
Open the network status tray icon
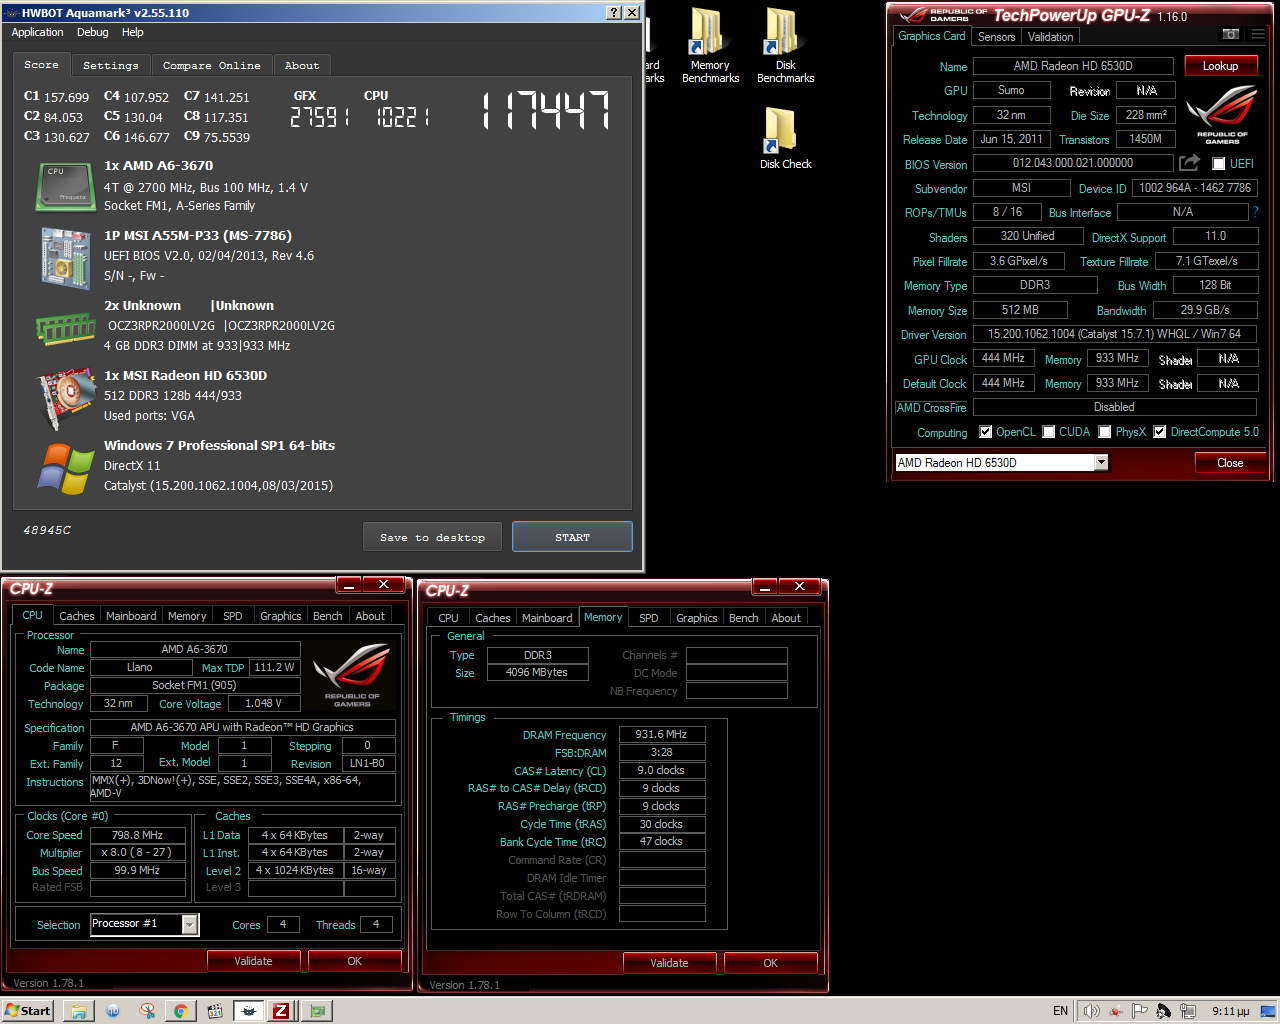(x=1187, y=1011)
